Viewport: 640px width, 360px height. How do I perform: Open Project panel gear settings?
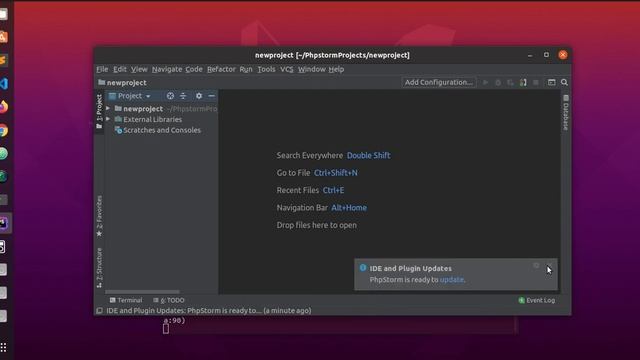click(199, 96)
